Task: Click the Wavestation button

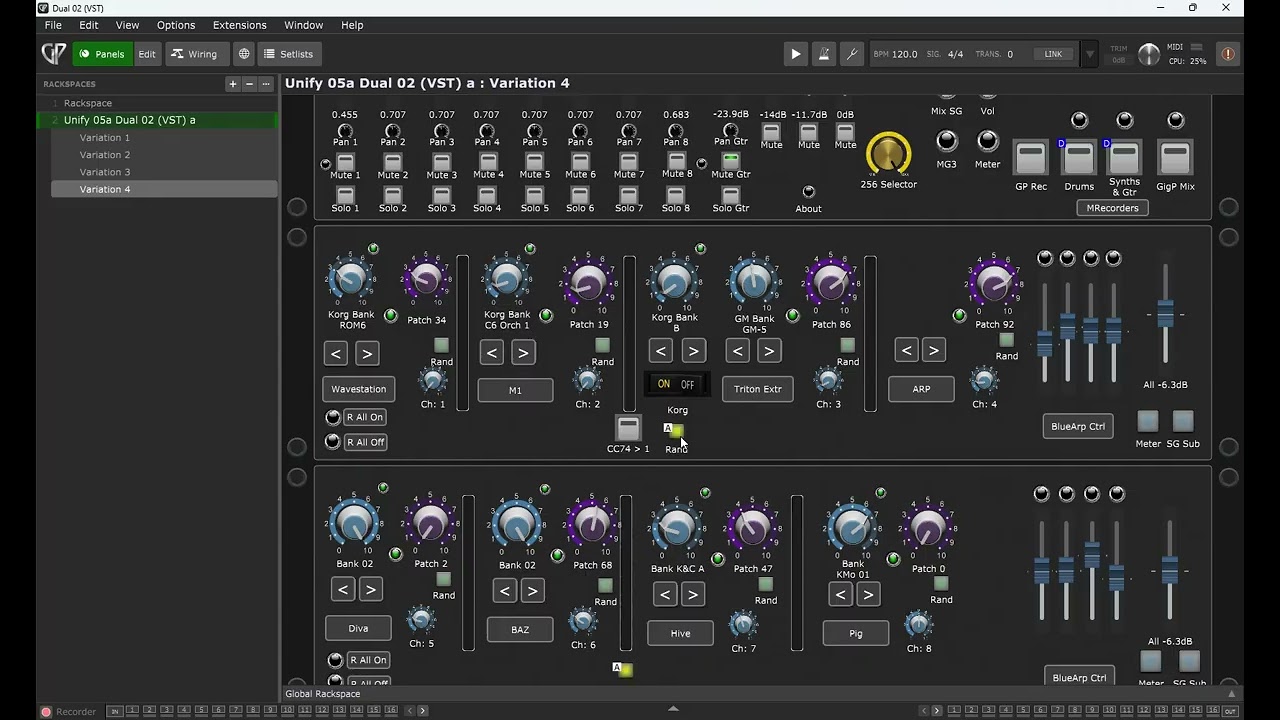Action: (x=359, y=389)
